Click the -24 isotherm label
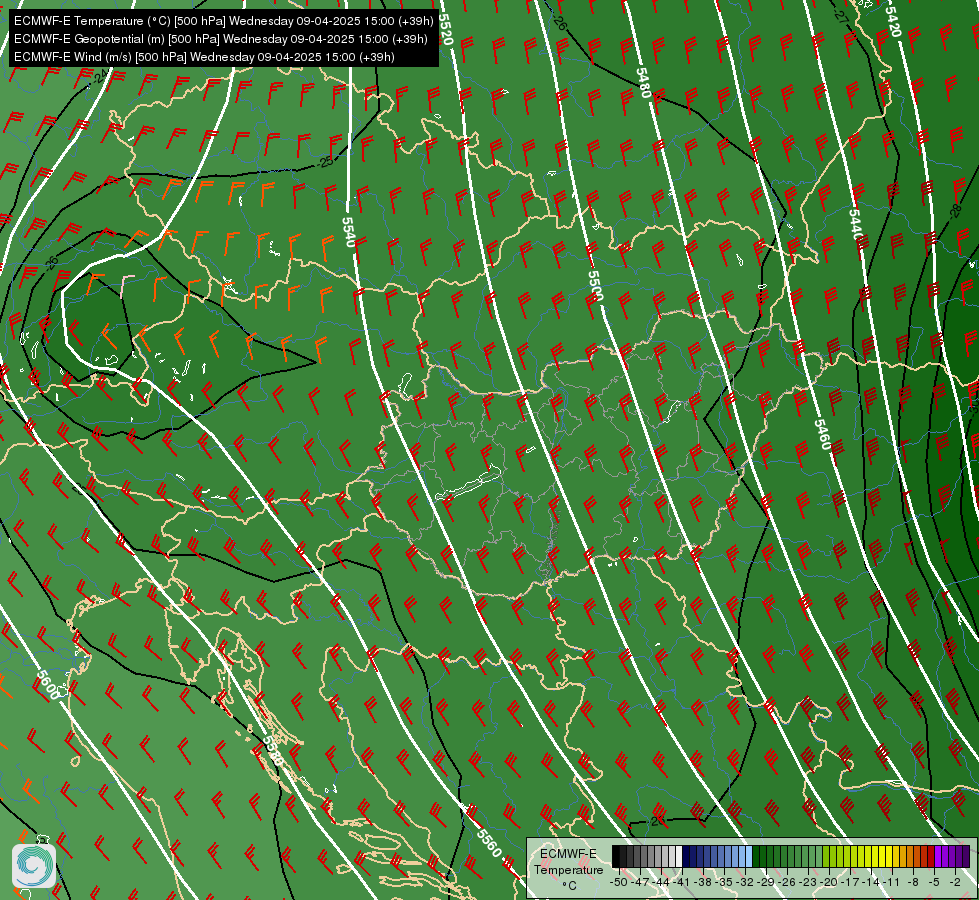The image size is (979, 900). [99, 77]
